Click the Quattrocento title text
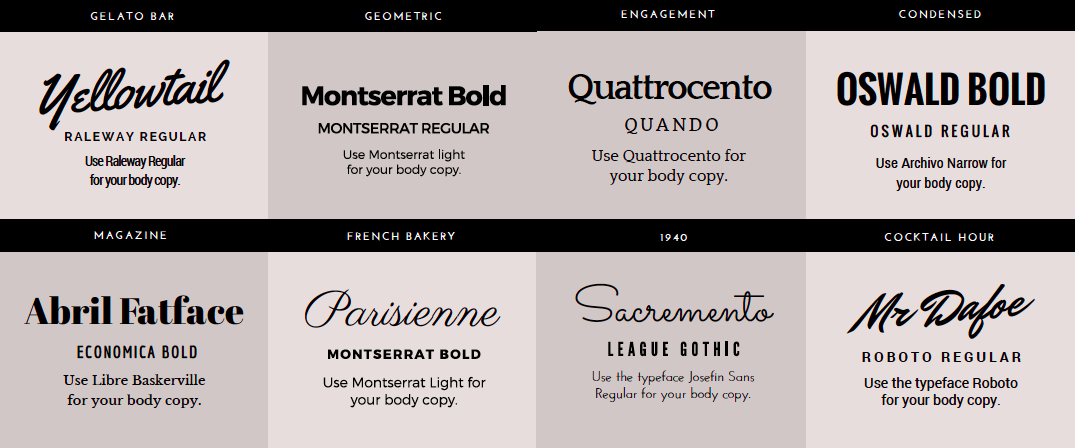The height and width of the screenshot is (448, 1075). click(x=670, y=89)
